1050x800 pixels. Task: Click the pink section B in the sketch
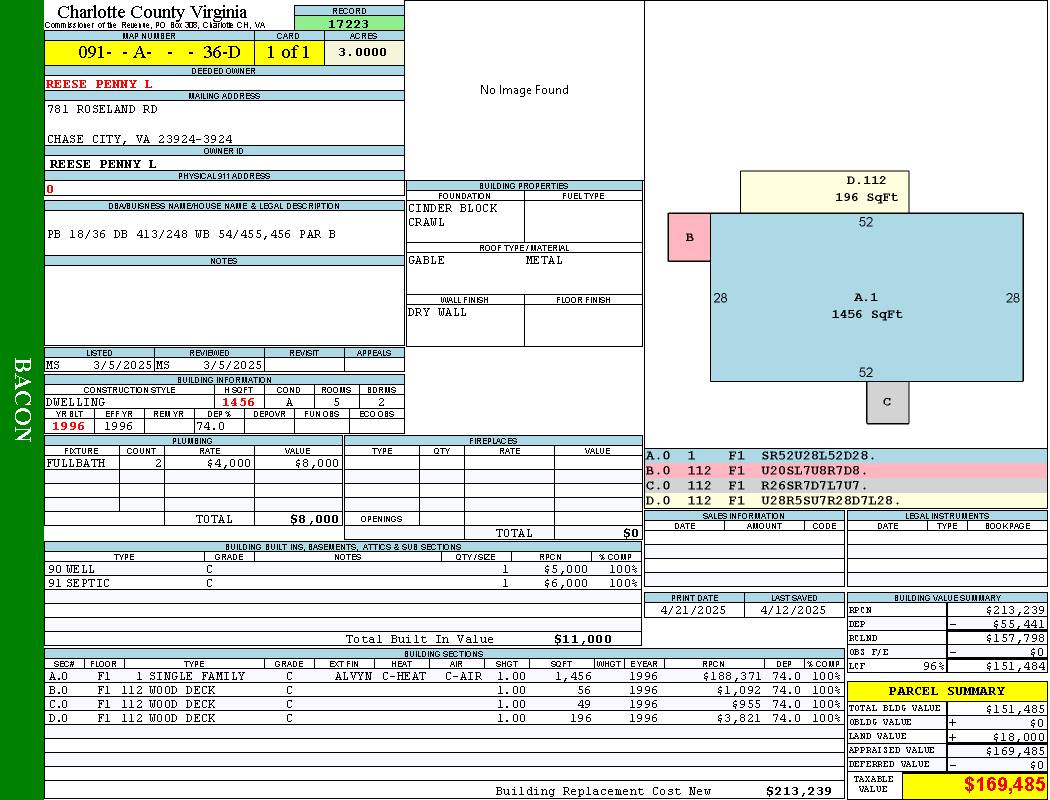pyautogui.click(x=689, y=238)
